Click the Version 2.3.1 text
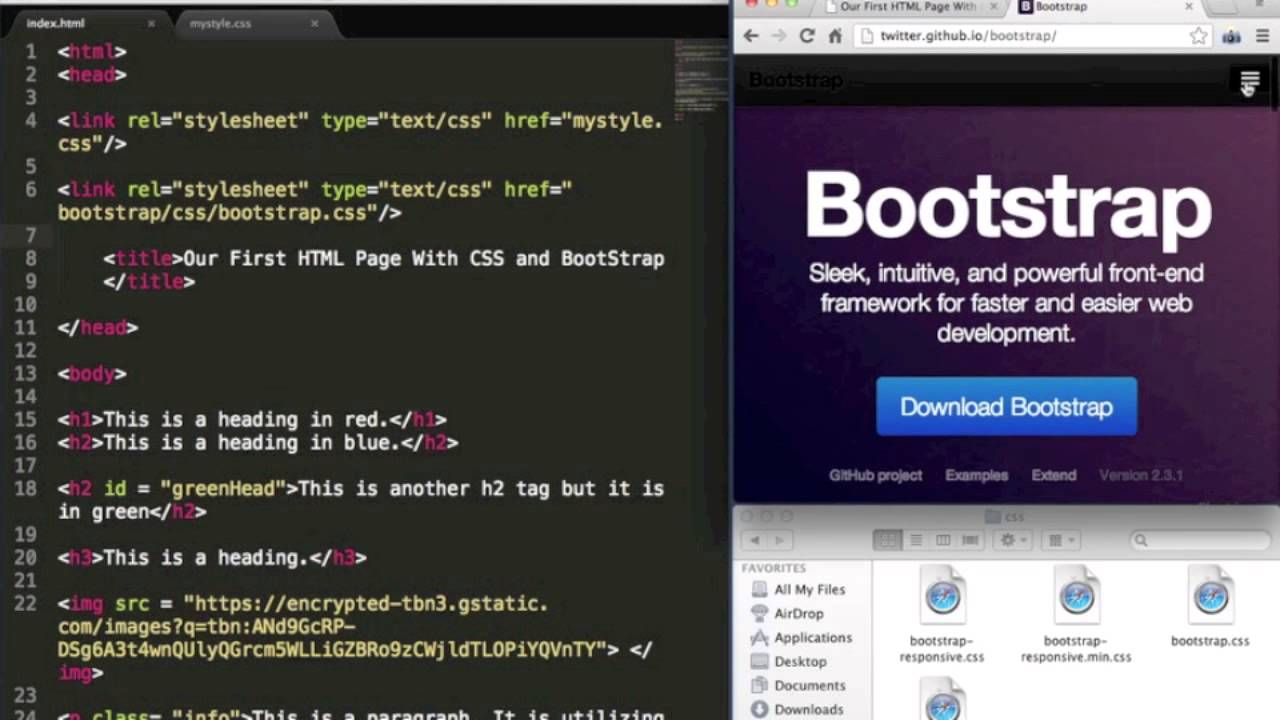Image resolution: width=1280 pixels, height=720 pixels. 1141,475
